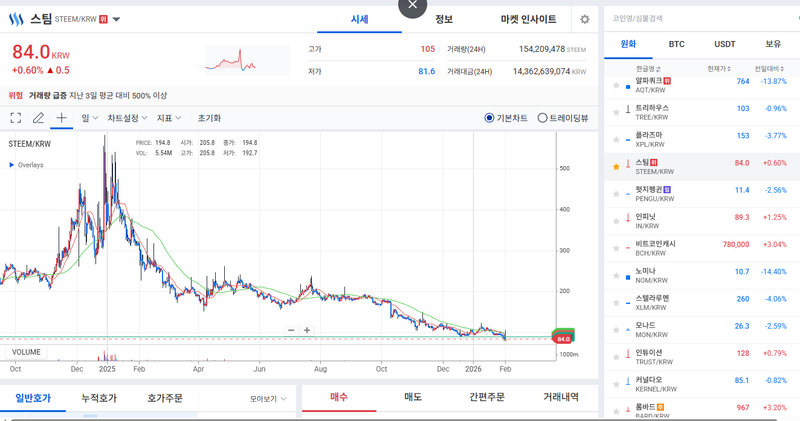The image size is (800, 421).
Task: Close the overlay with X button
Action: (413, 6)
